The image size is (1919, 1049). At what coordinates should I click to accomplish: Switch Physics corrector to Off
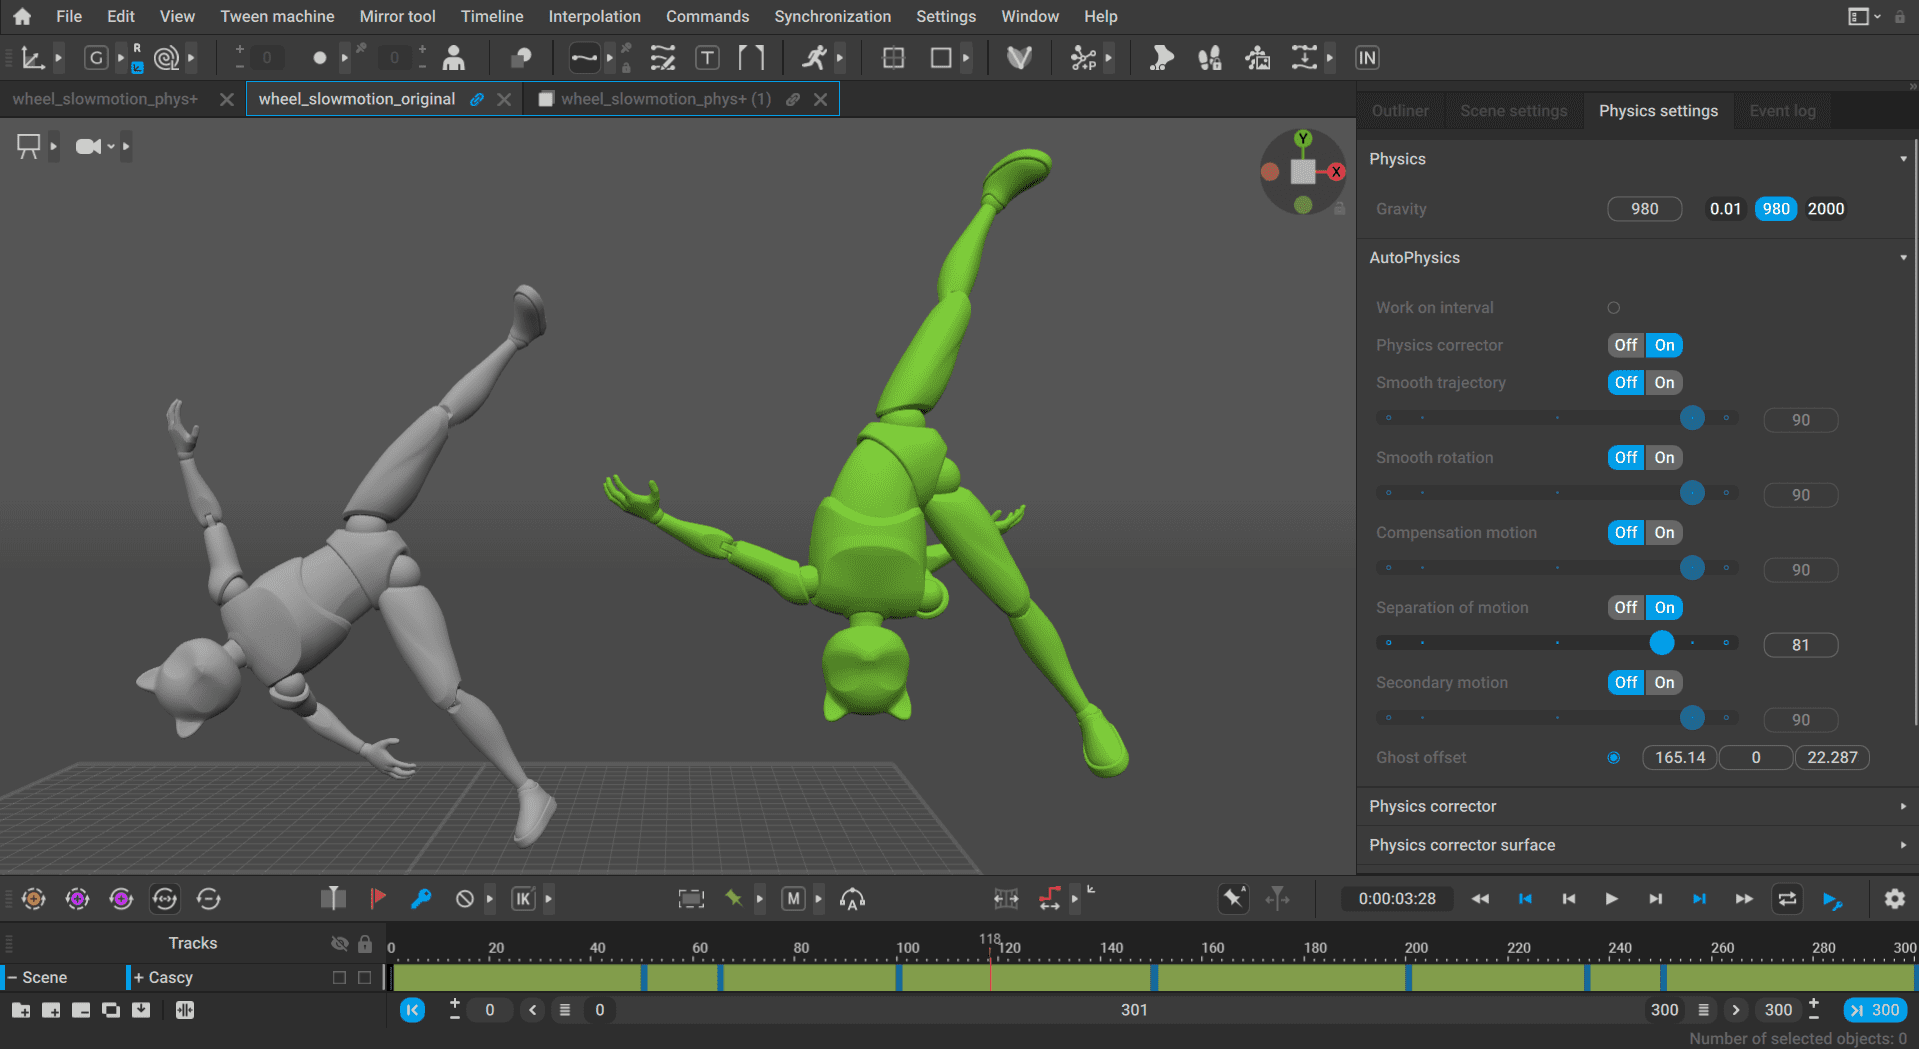pyautogui.click(x=1624, y=345)
